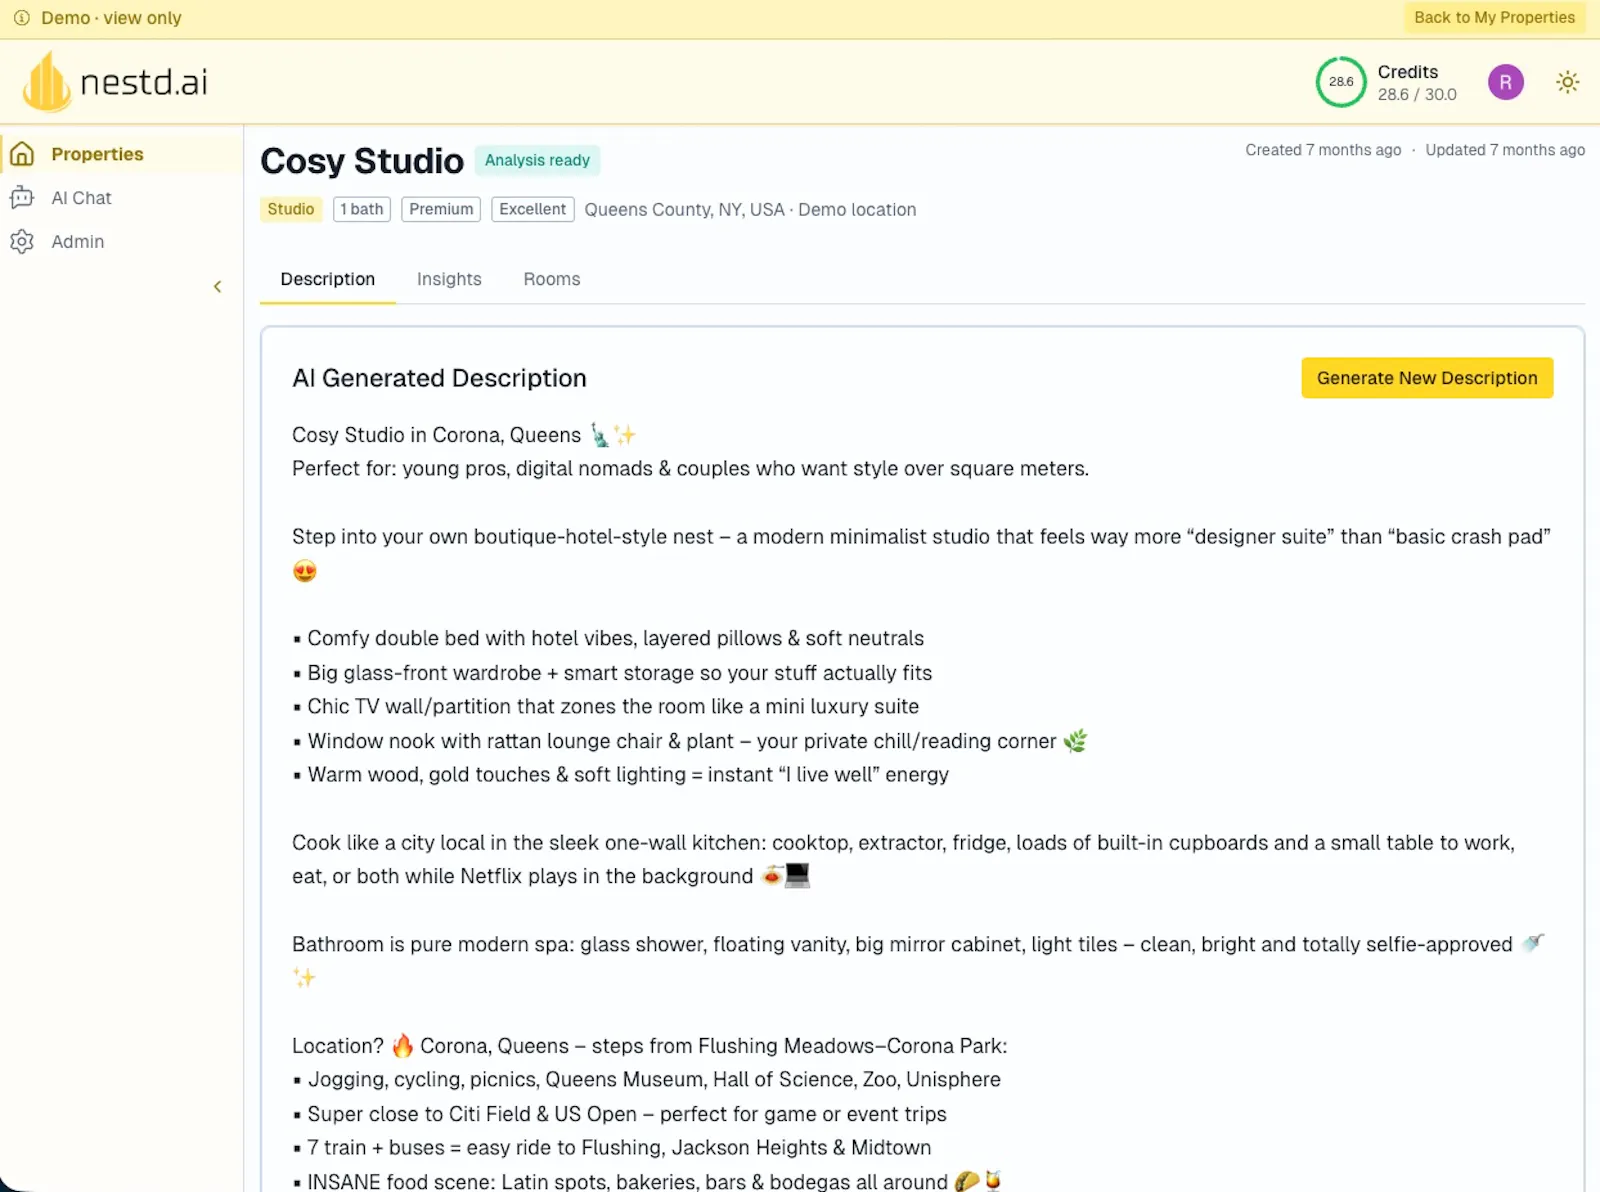Screen dimensions: 1600x1192
Task: Click the Demo · view only label
Action: click(111, 18)
